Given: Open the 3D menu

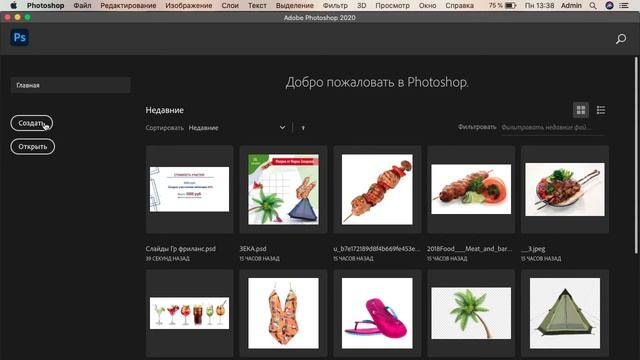Looking at the screenshot, I should click(361, 6).
